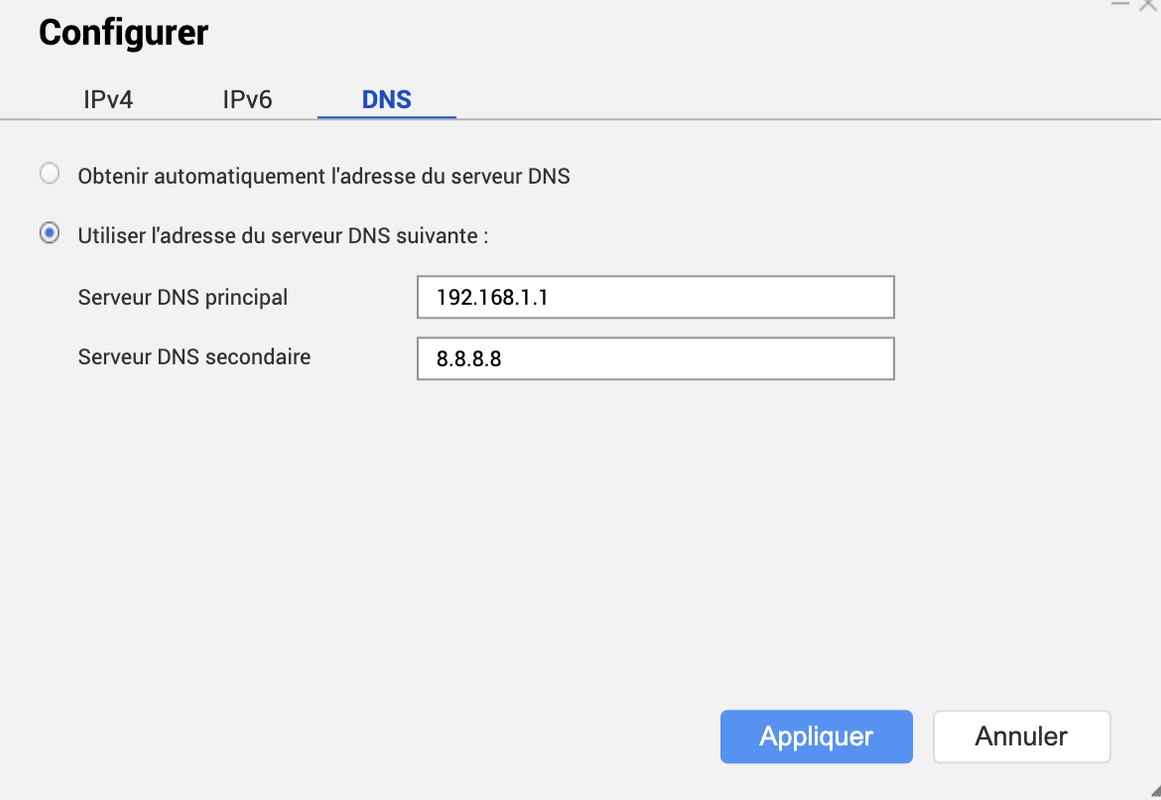Select the DNS tab
1161x800 pixels.
(x=387, y=99)
